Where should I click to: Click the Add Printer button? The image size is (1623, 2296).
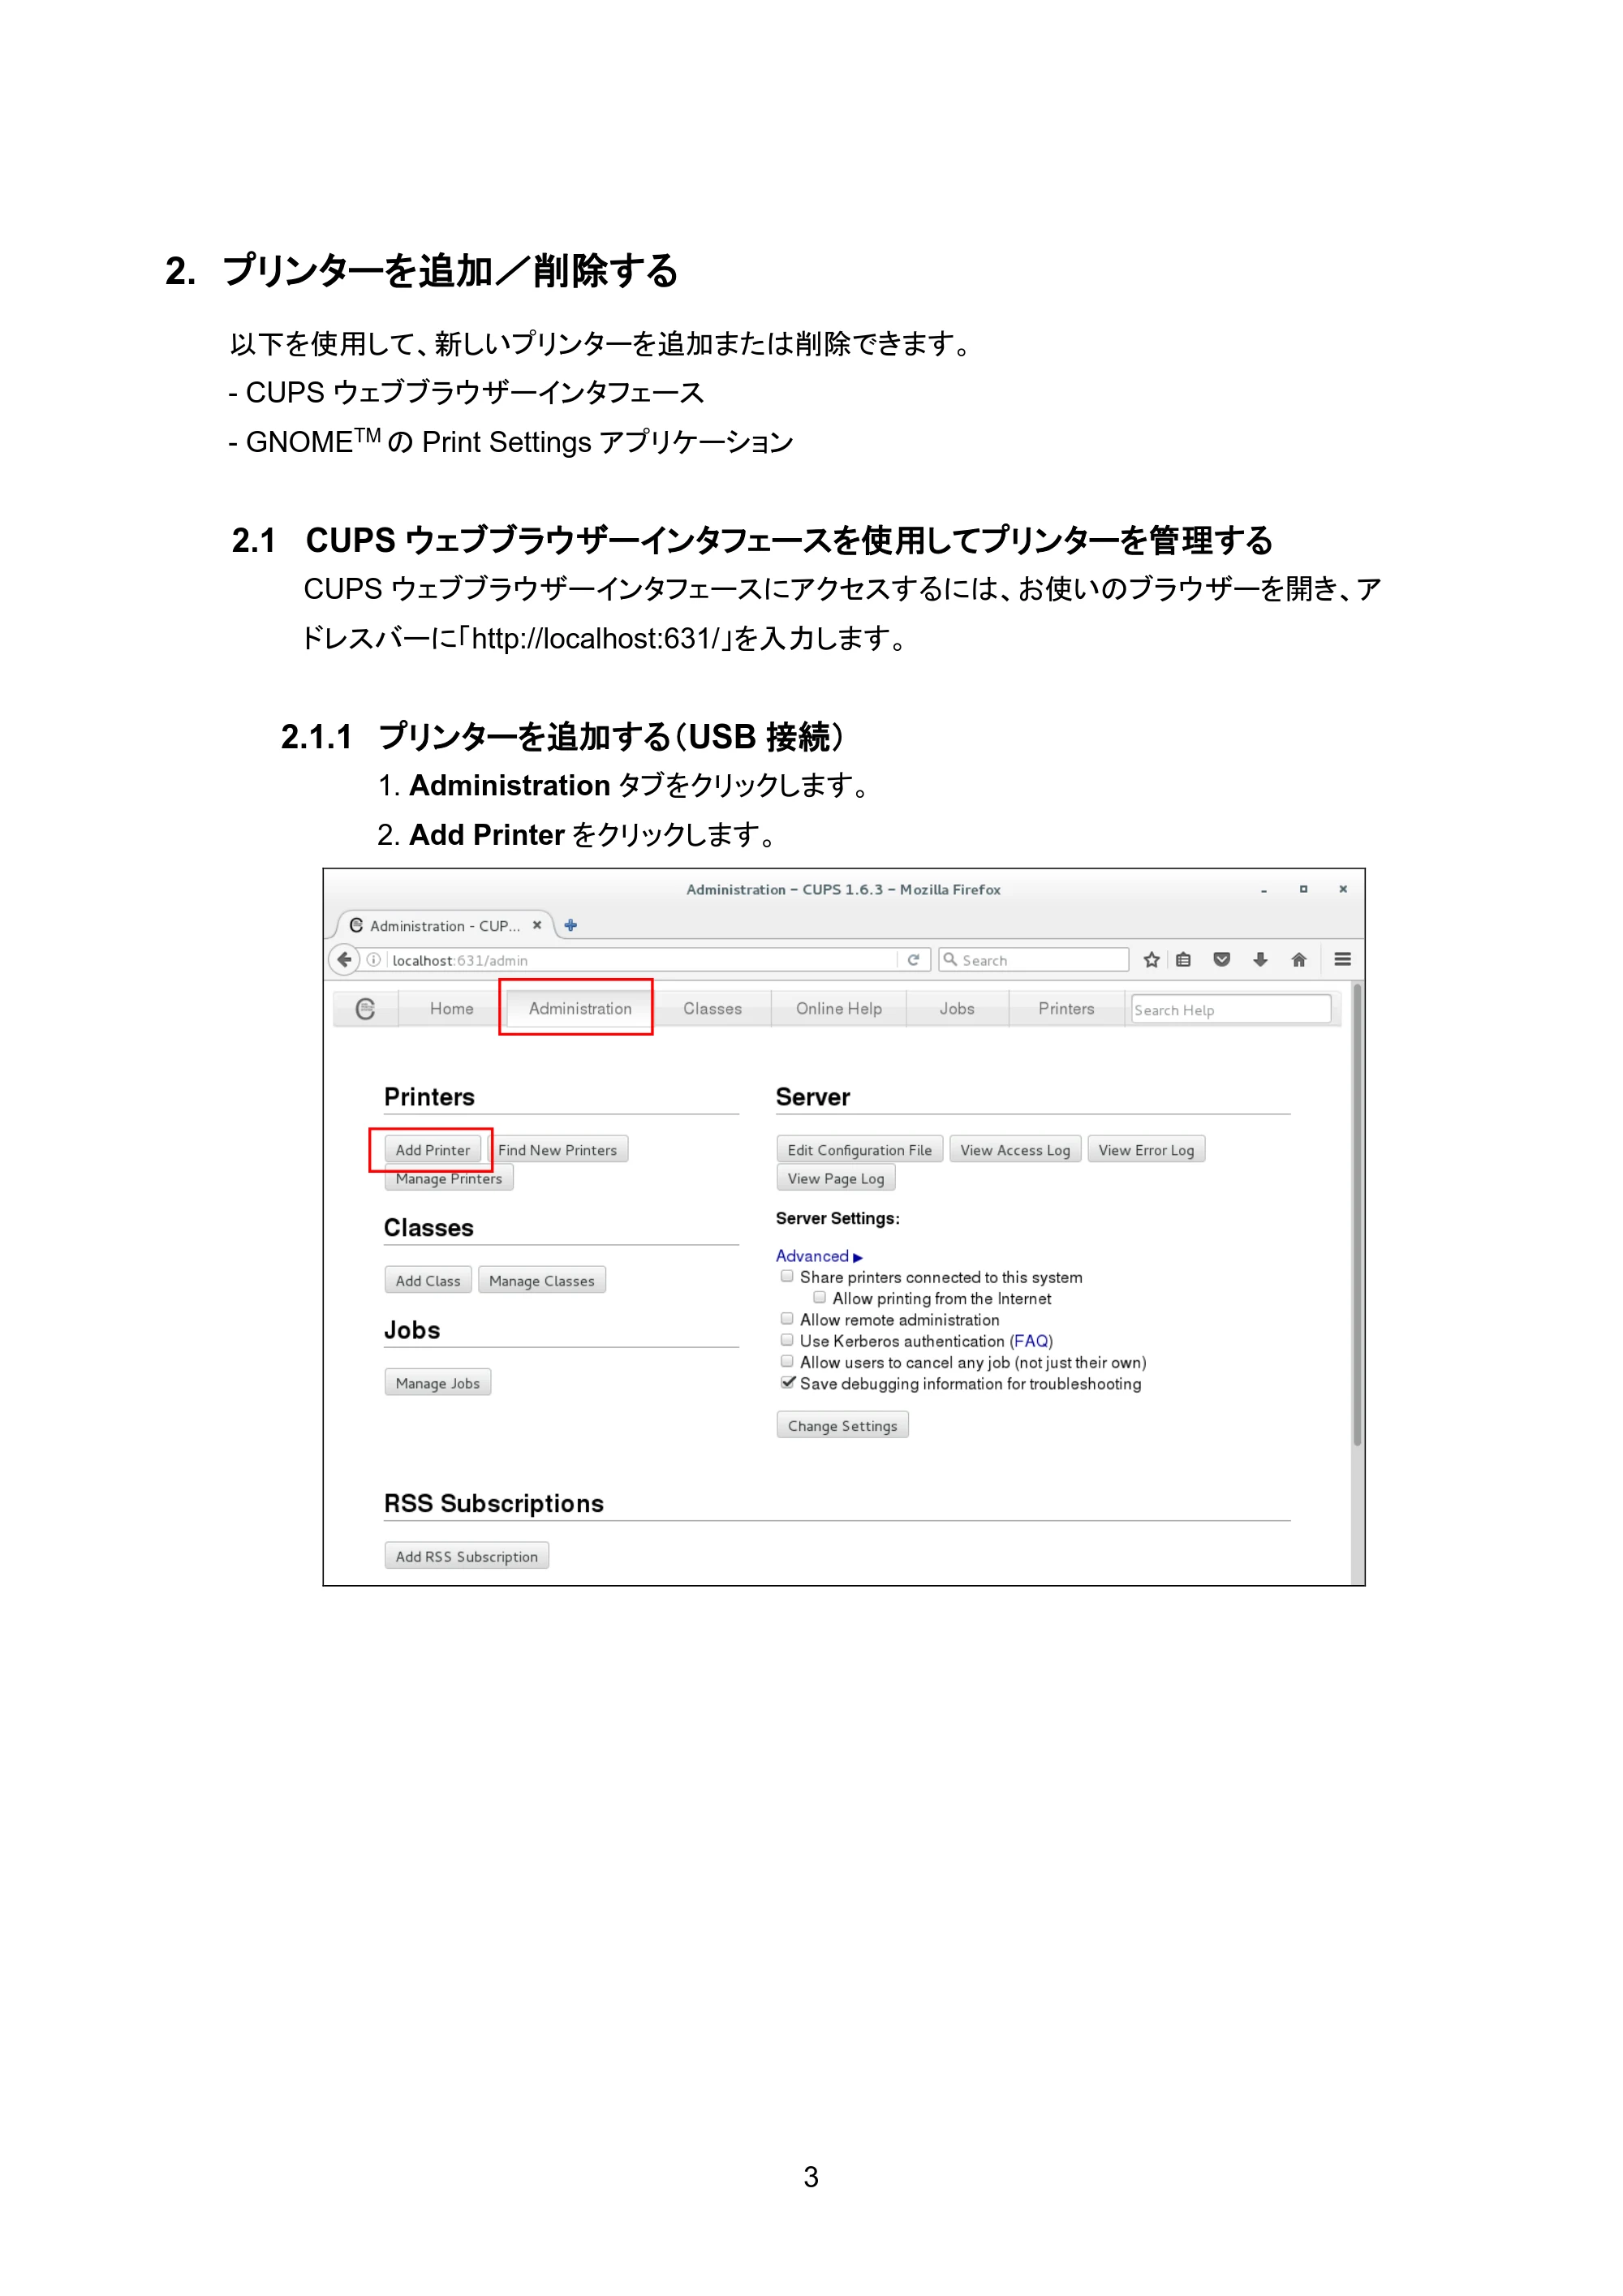432,1150
